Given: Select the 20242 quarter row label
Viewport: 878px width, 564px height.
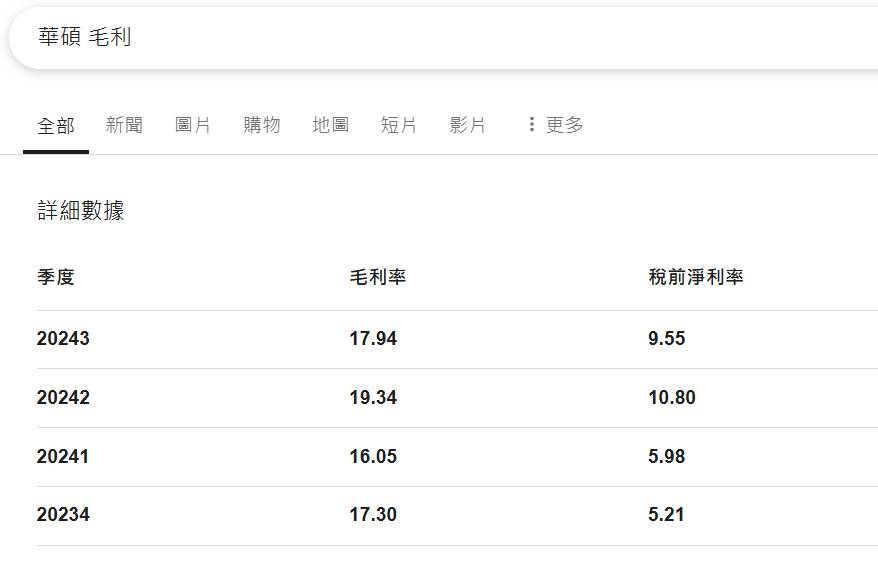Looking at the screenshot, I should (x=63, y=398).
